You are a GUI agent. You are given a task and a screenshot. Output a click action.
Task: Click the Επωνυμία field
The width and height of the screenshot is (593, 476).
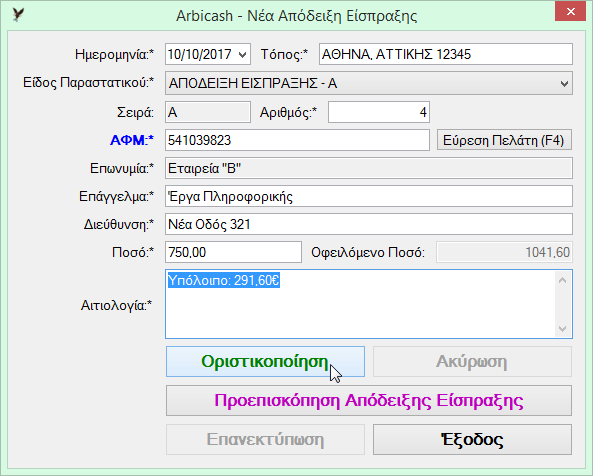[x=369, y=168]
